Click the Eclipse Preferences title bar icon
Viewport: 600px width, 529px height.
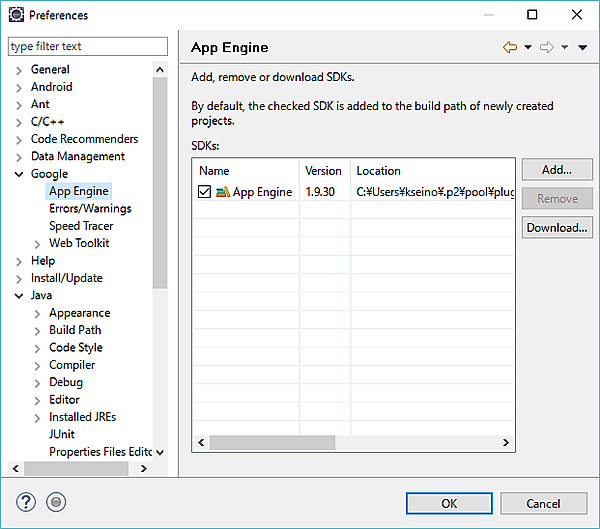[16, 15]
